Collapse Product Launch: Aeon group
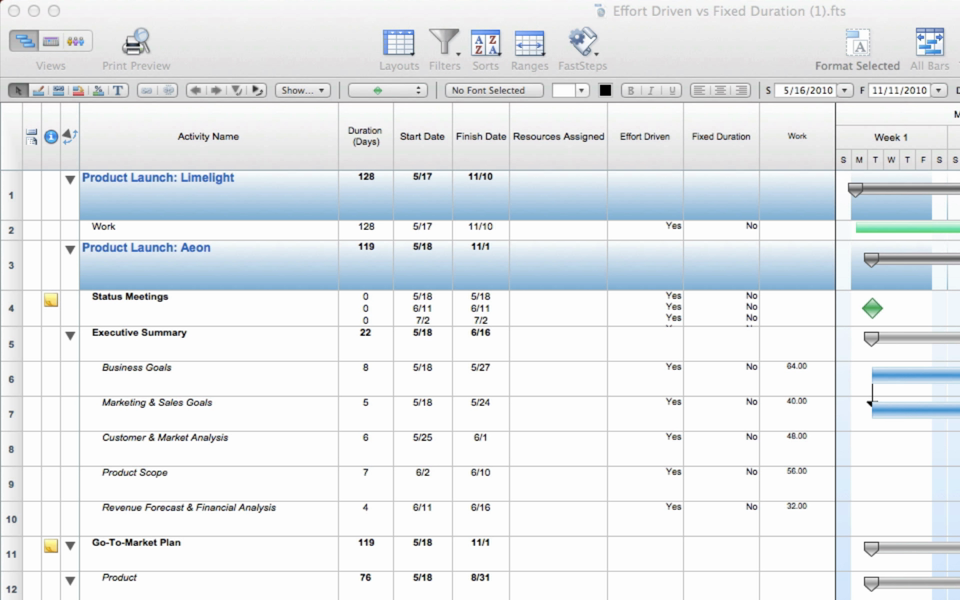The image size is (960, 600). [x=70, y=250]
